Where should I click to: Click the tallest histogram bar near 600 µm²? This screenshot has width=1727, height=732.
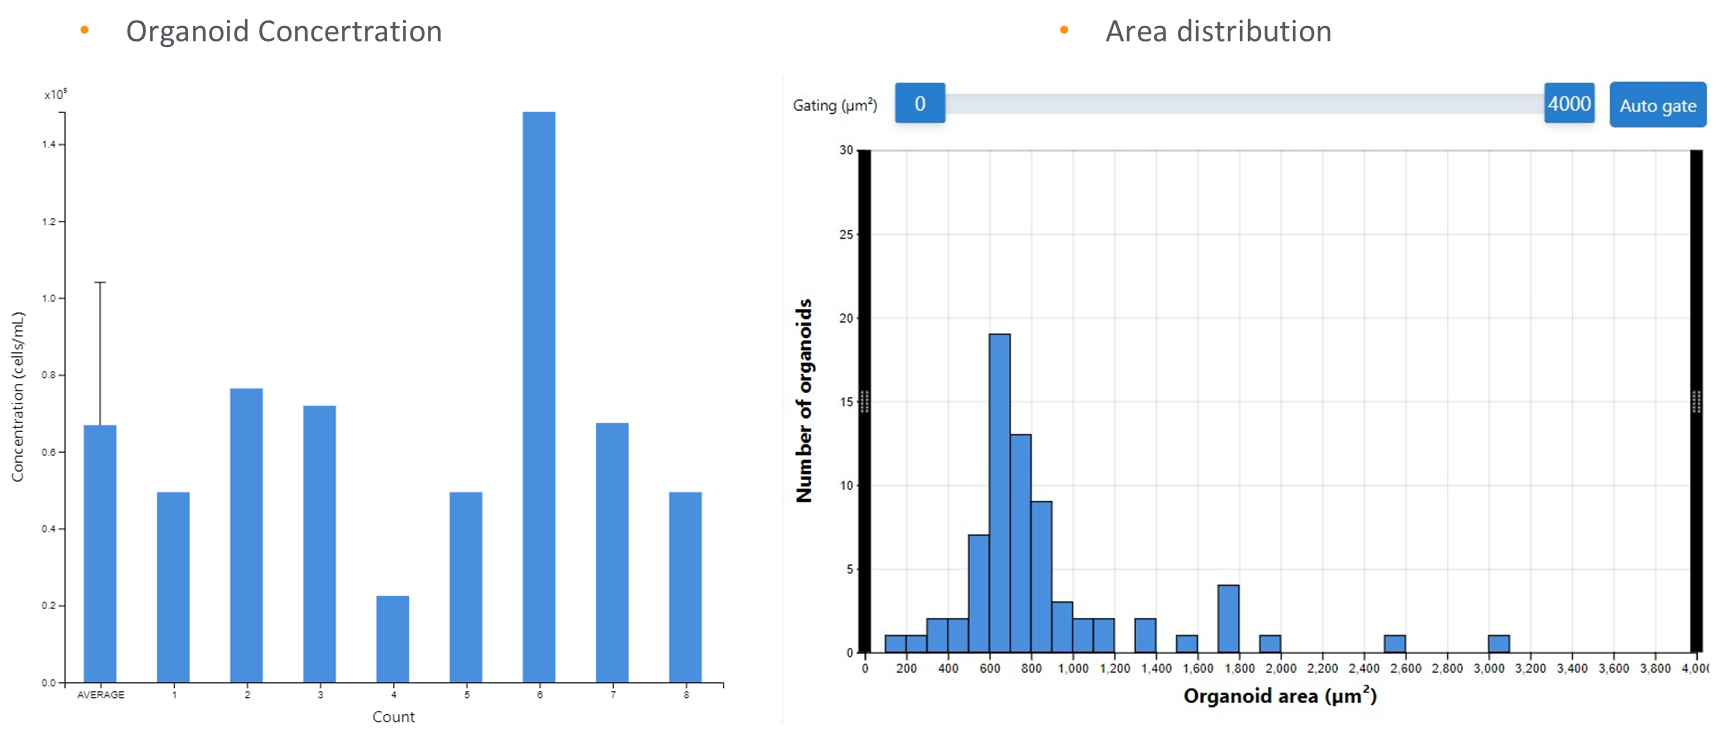pos(999,493)
